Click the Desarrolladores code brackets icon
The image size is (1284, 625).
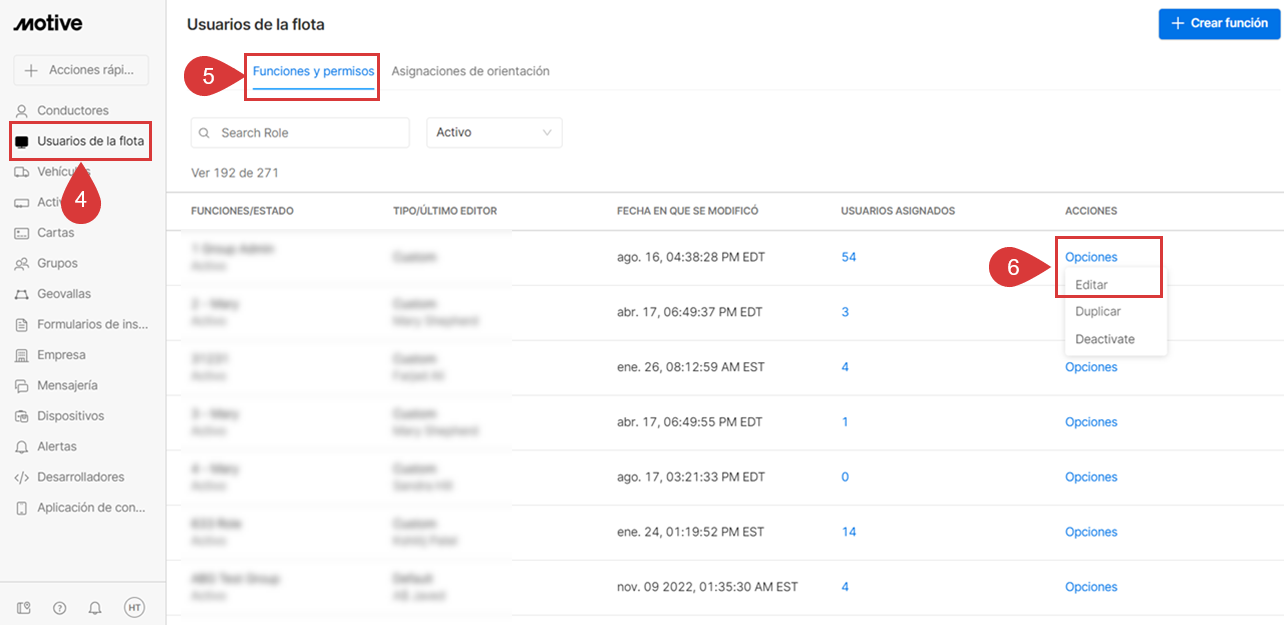(x=22, y=478)
